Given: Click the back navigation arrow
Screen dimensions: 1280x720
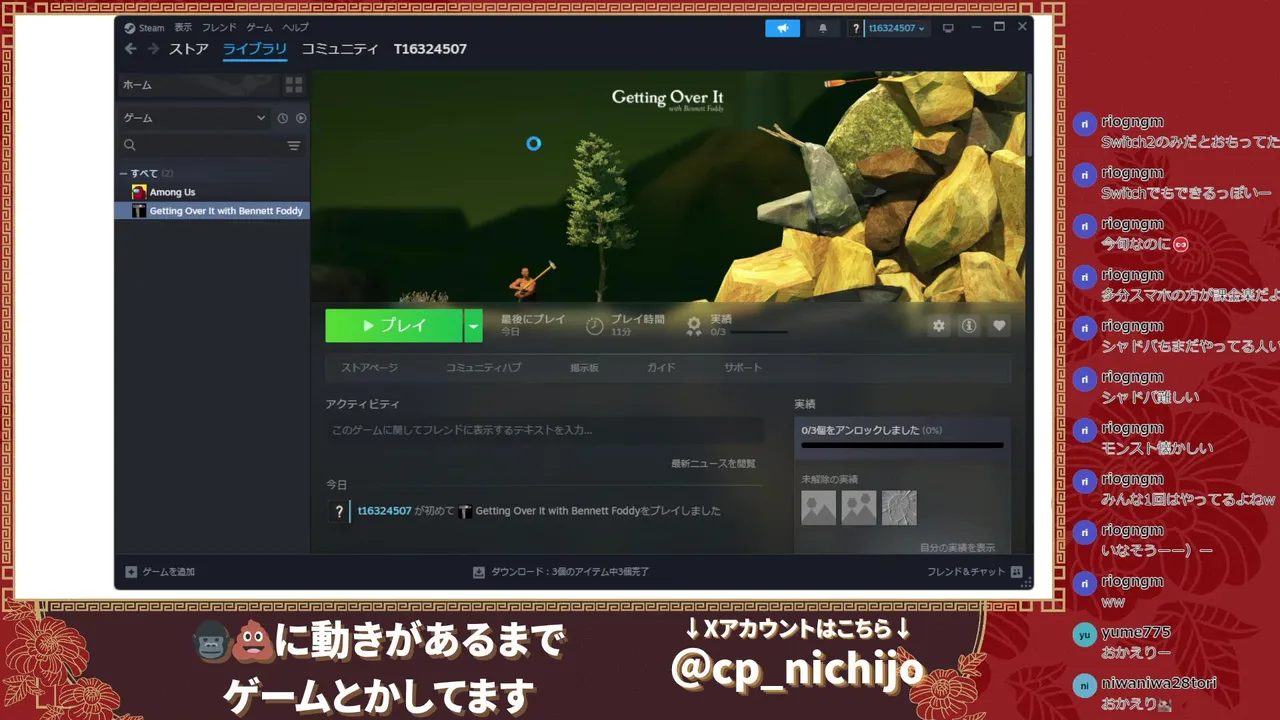Looking at the screenshot, I should click(x=131, y=49).
